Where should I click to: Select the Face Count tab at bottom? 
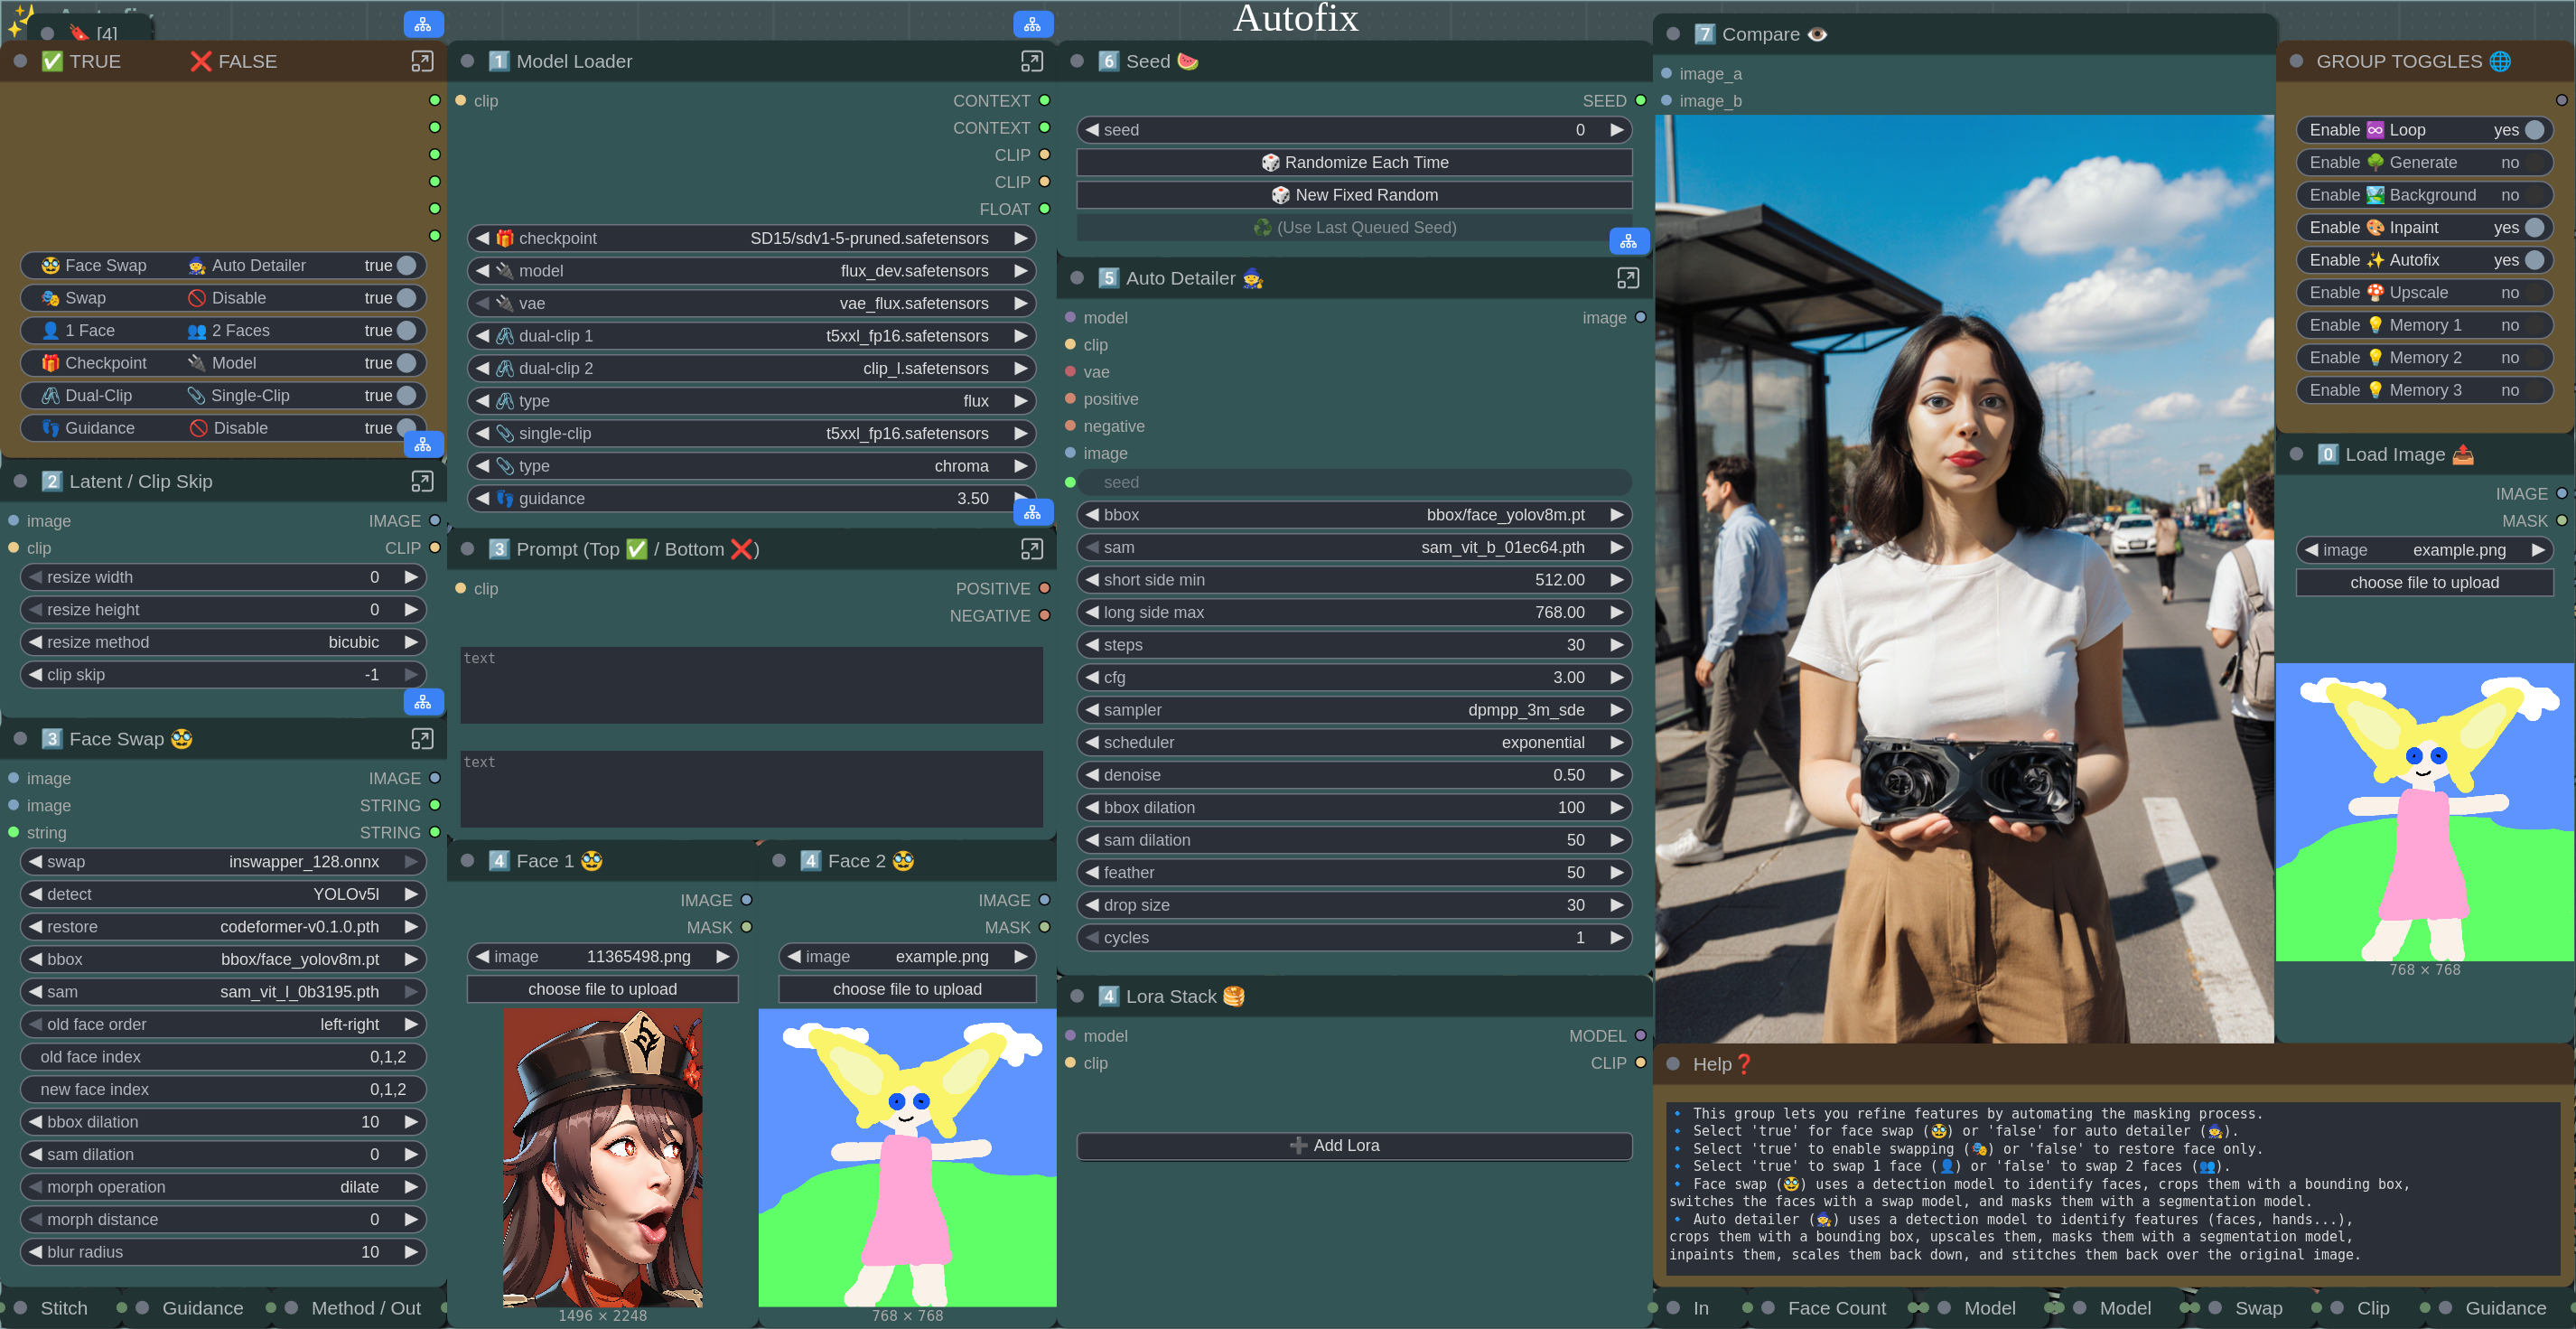coord(1836,1308)
